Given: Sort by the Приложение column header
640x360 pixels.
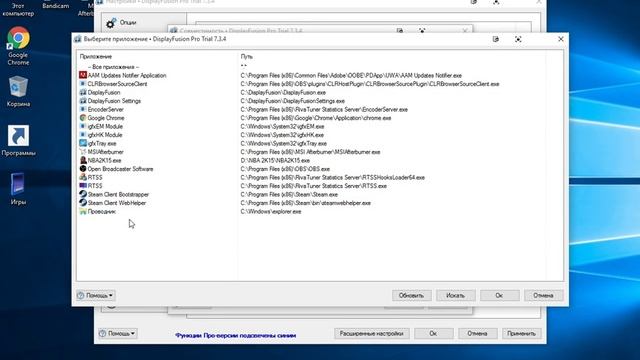Looking at the screenshot, I should pyautogui.click(x=96, y=57).
